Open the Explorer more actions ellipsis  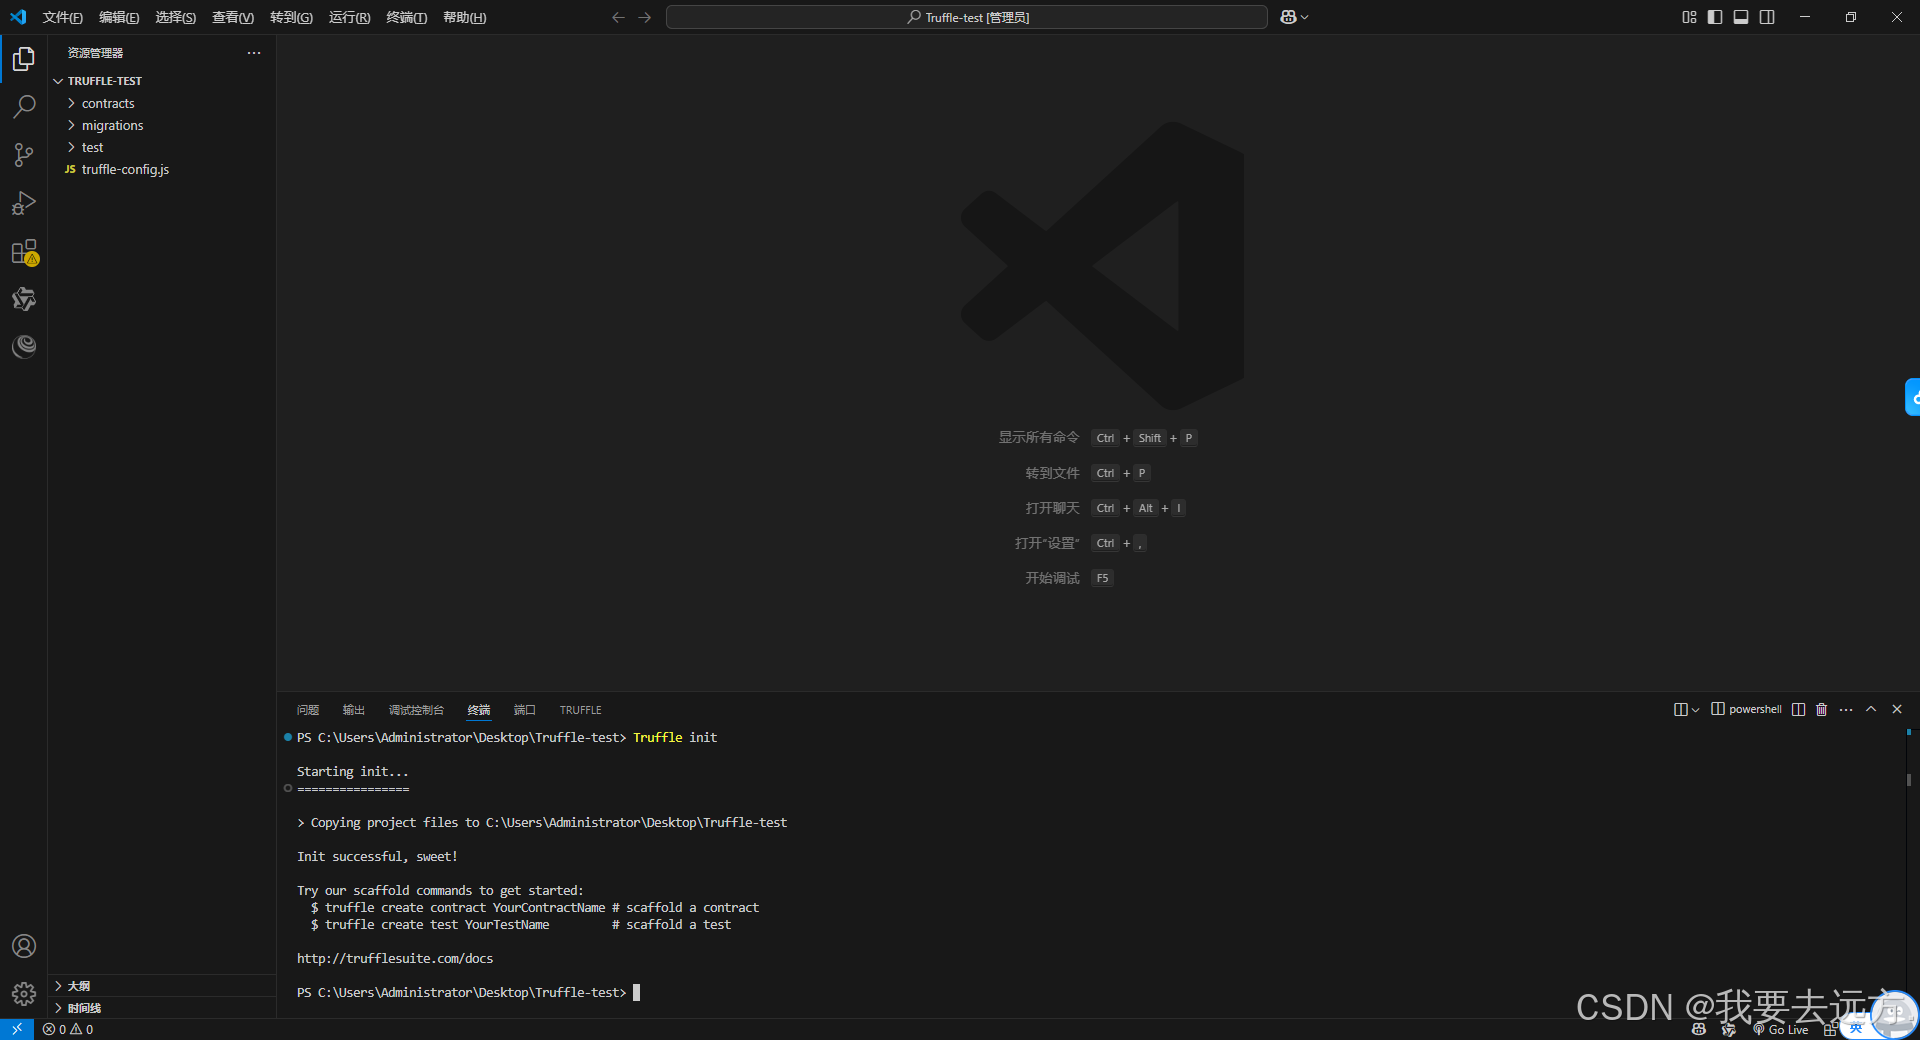(254, 53)
